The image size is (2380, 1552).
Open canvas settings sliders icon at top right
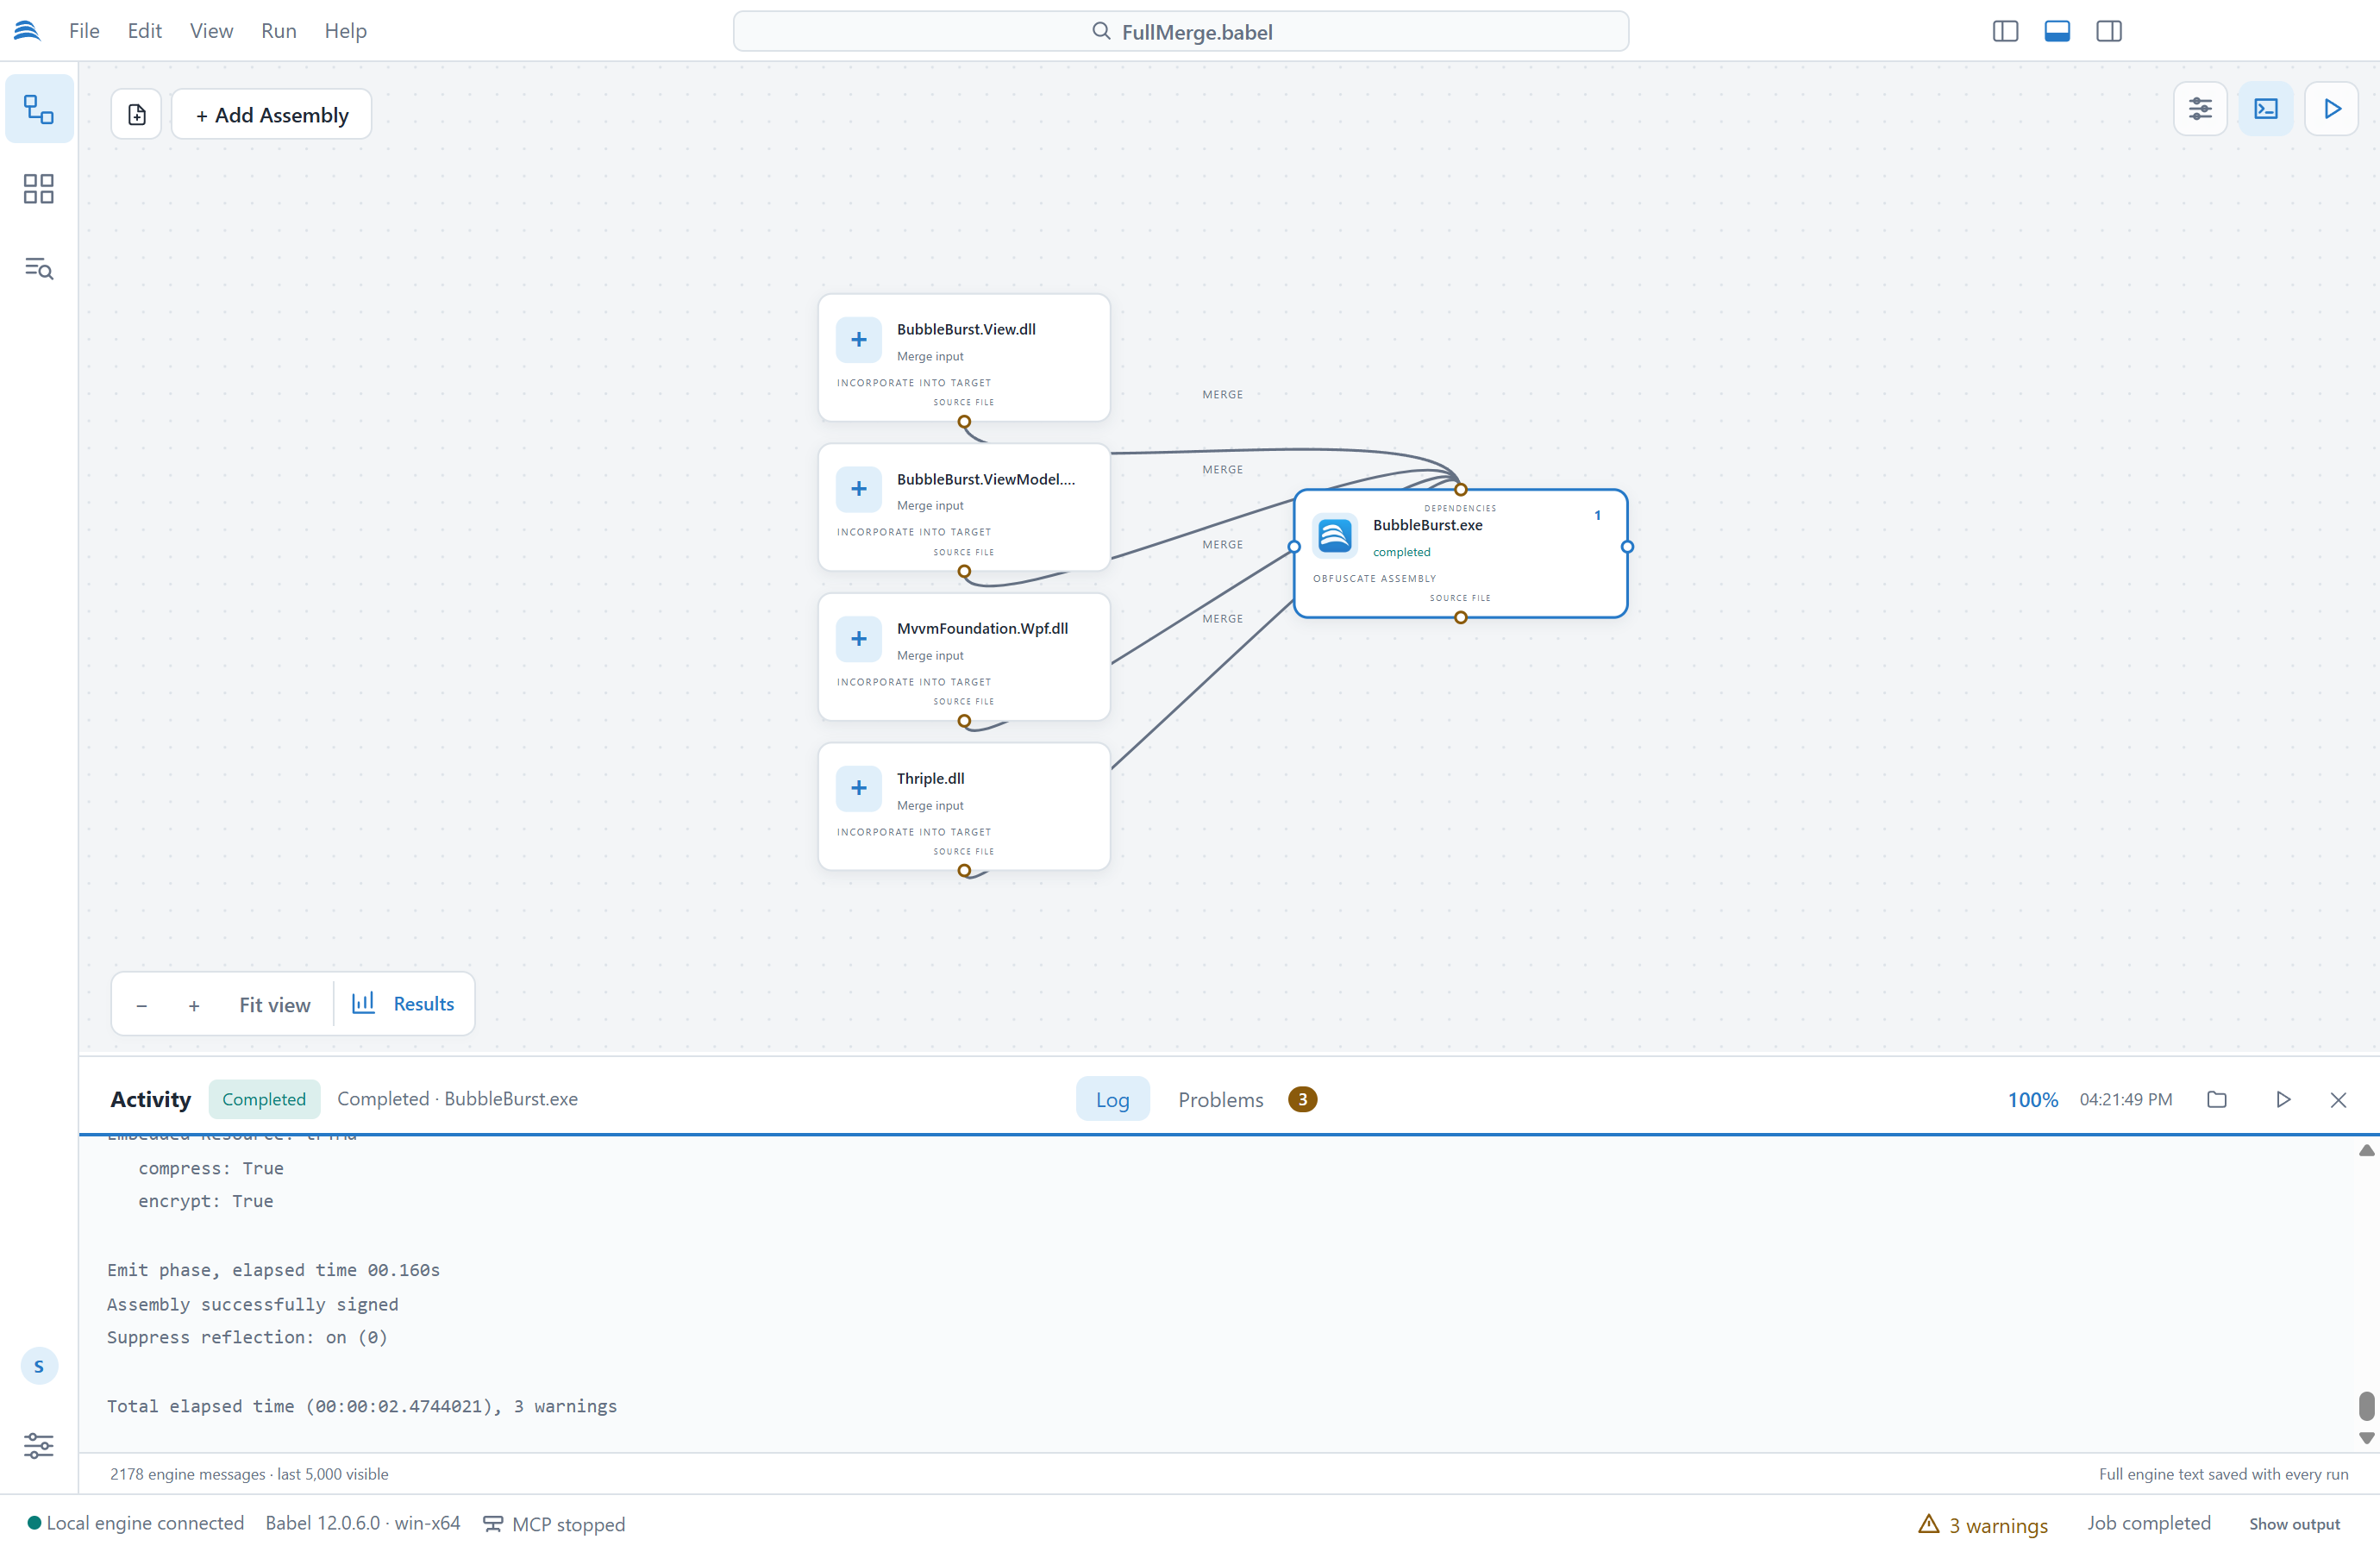2200,109
